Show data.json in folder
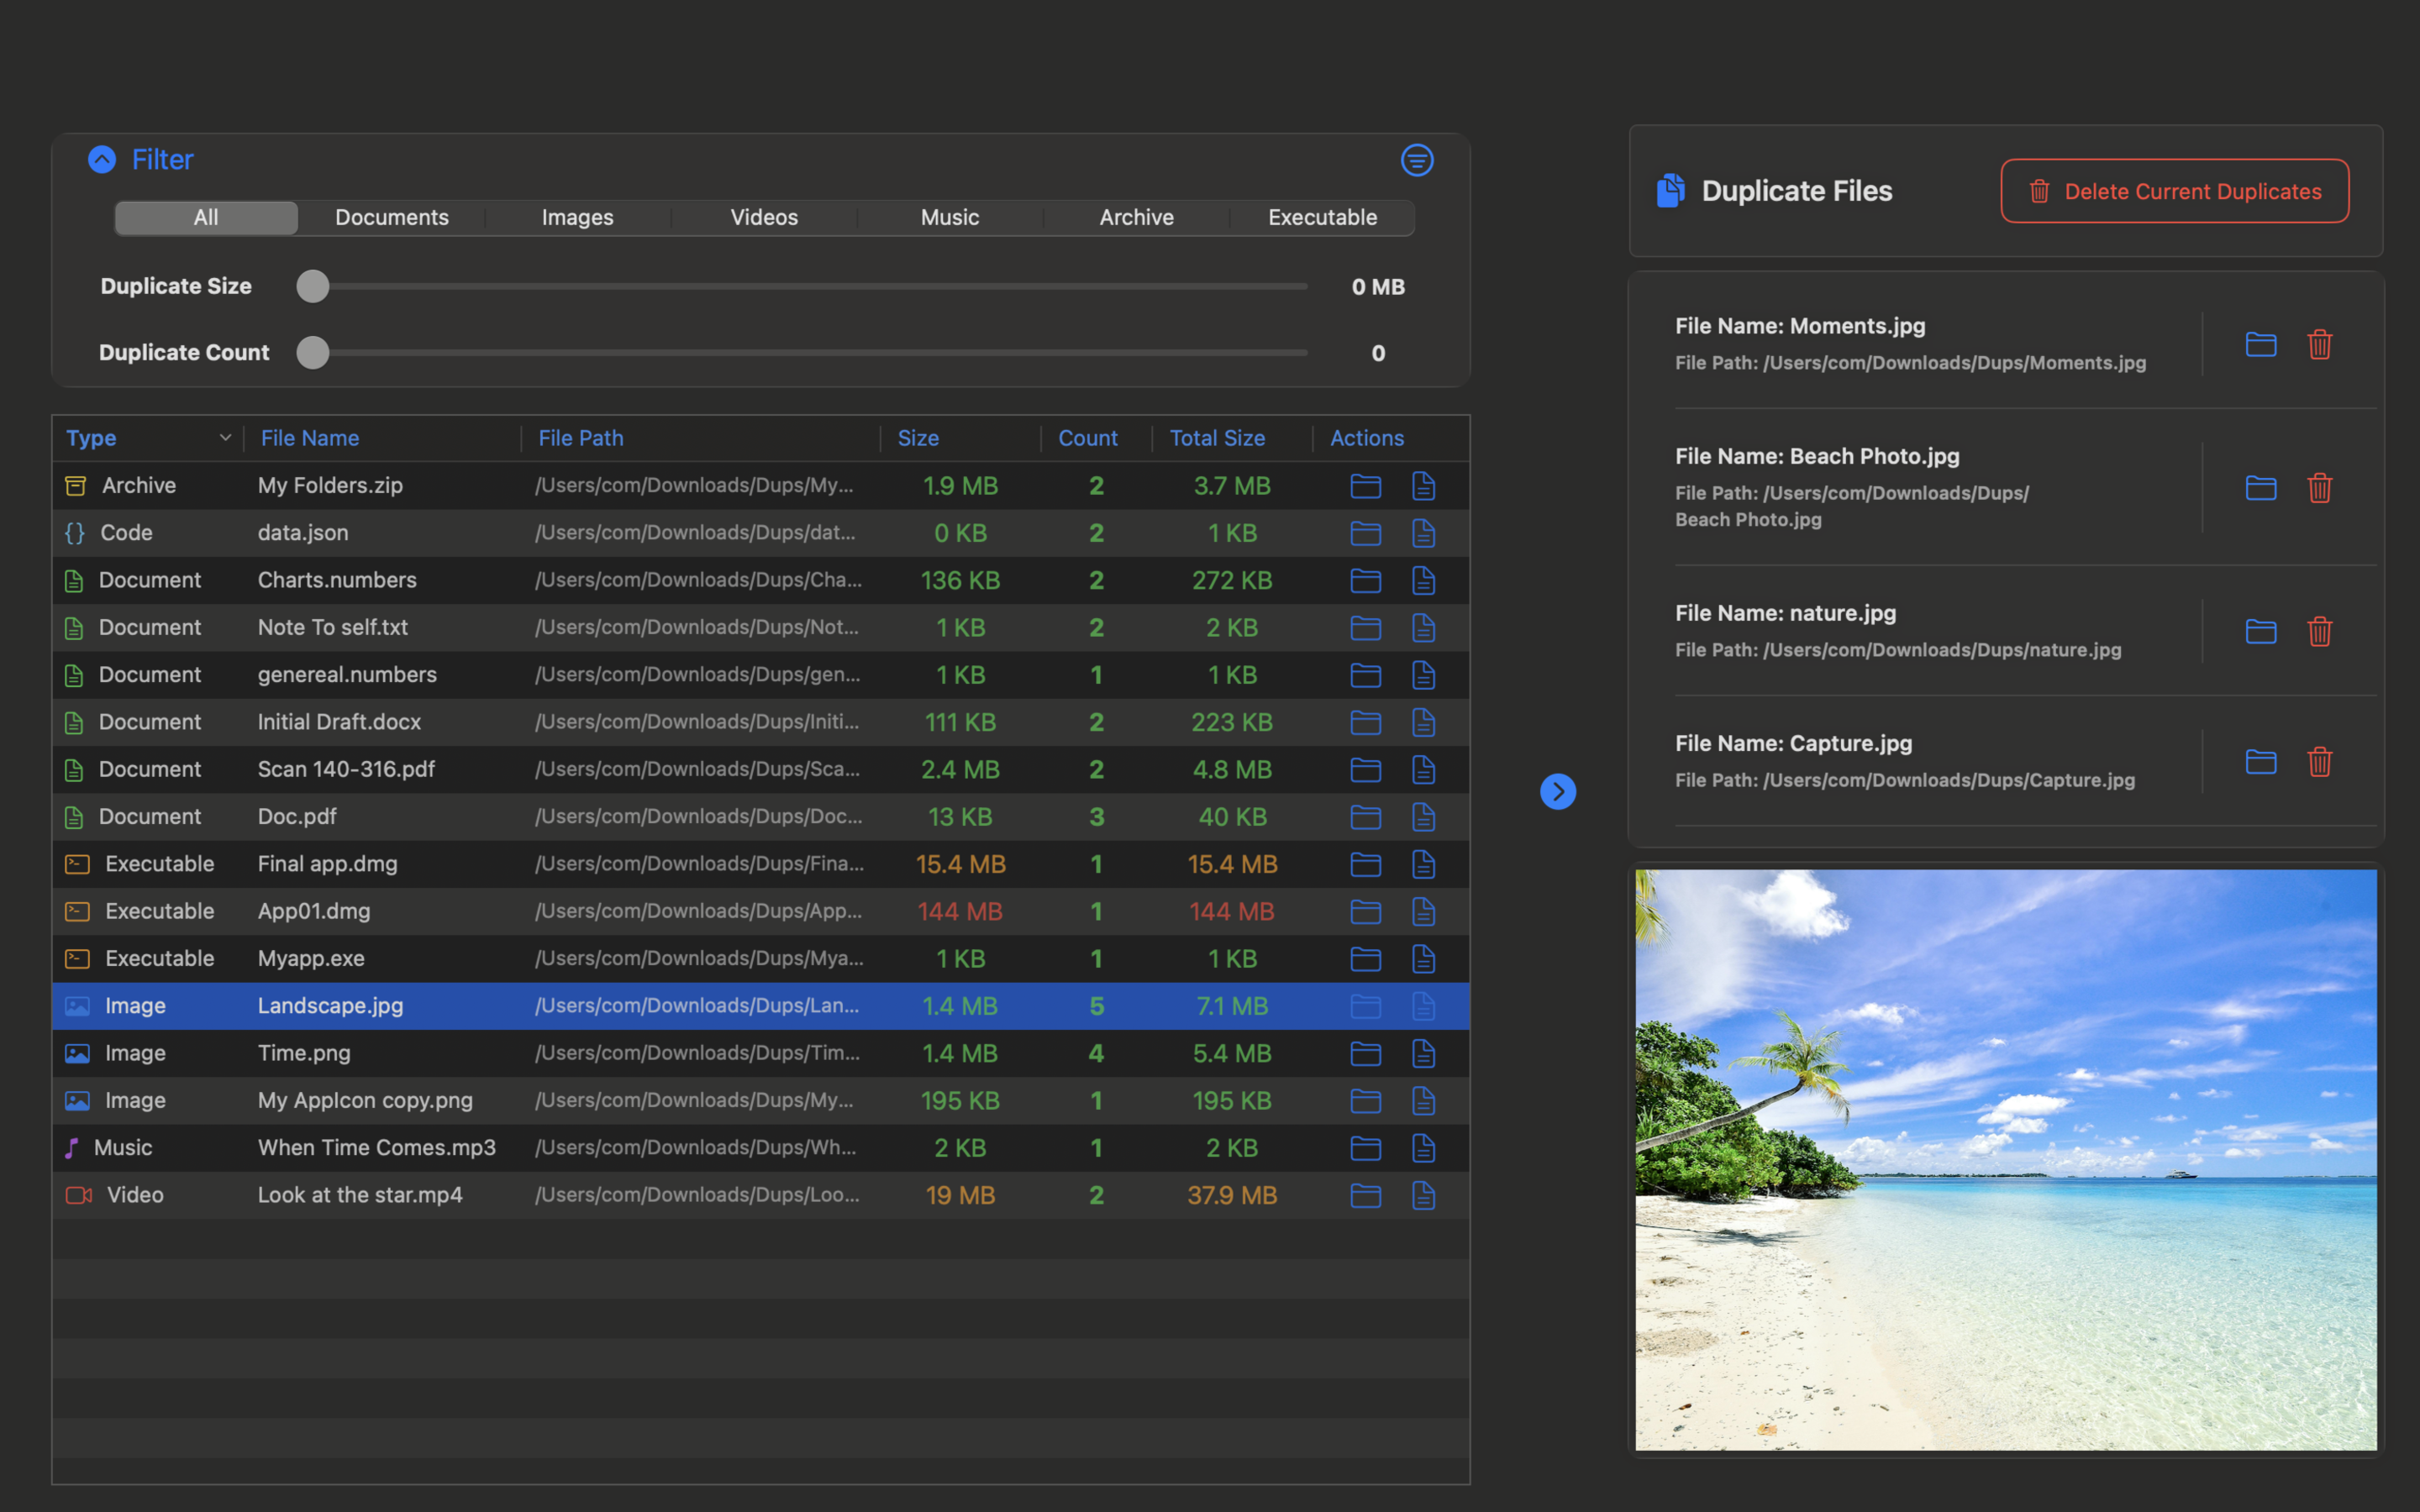Screen dimensions: 2420x1512 1366,533
